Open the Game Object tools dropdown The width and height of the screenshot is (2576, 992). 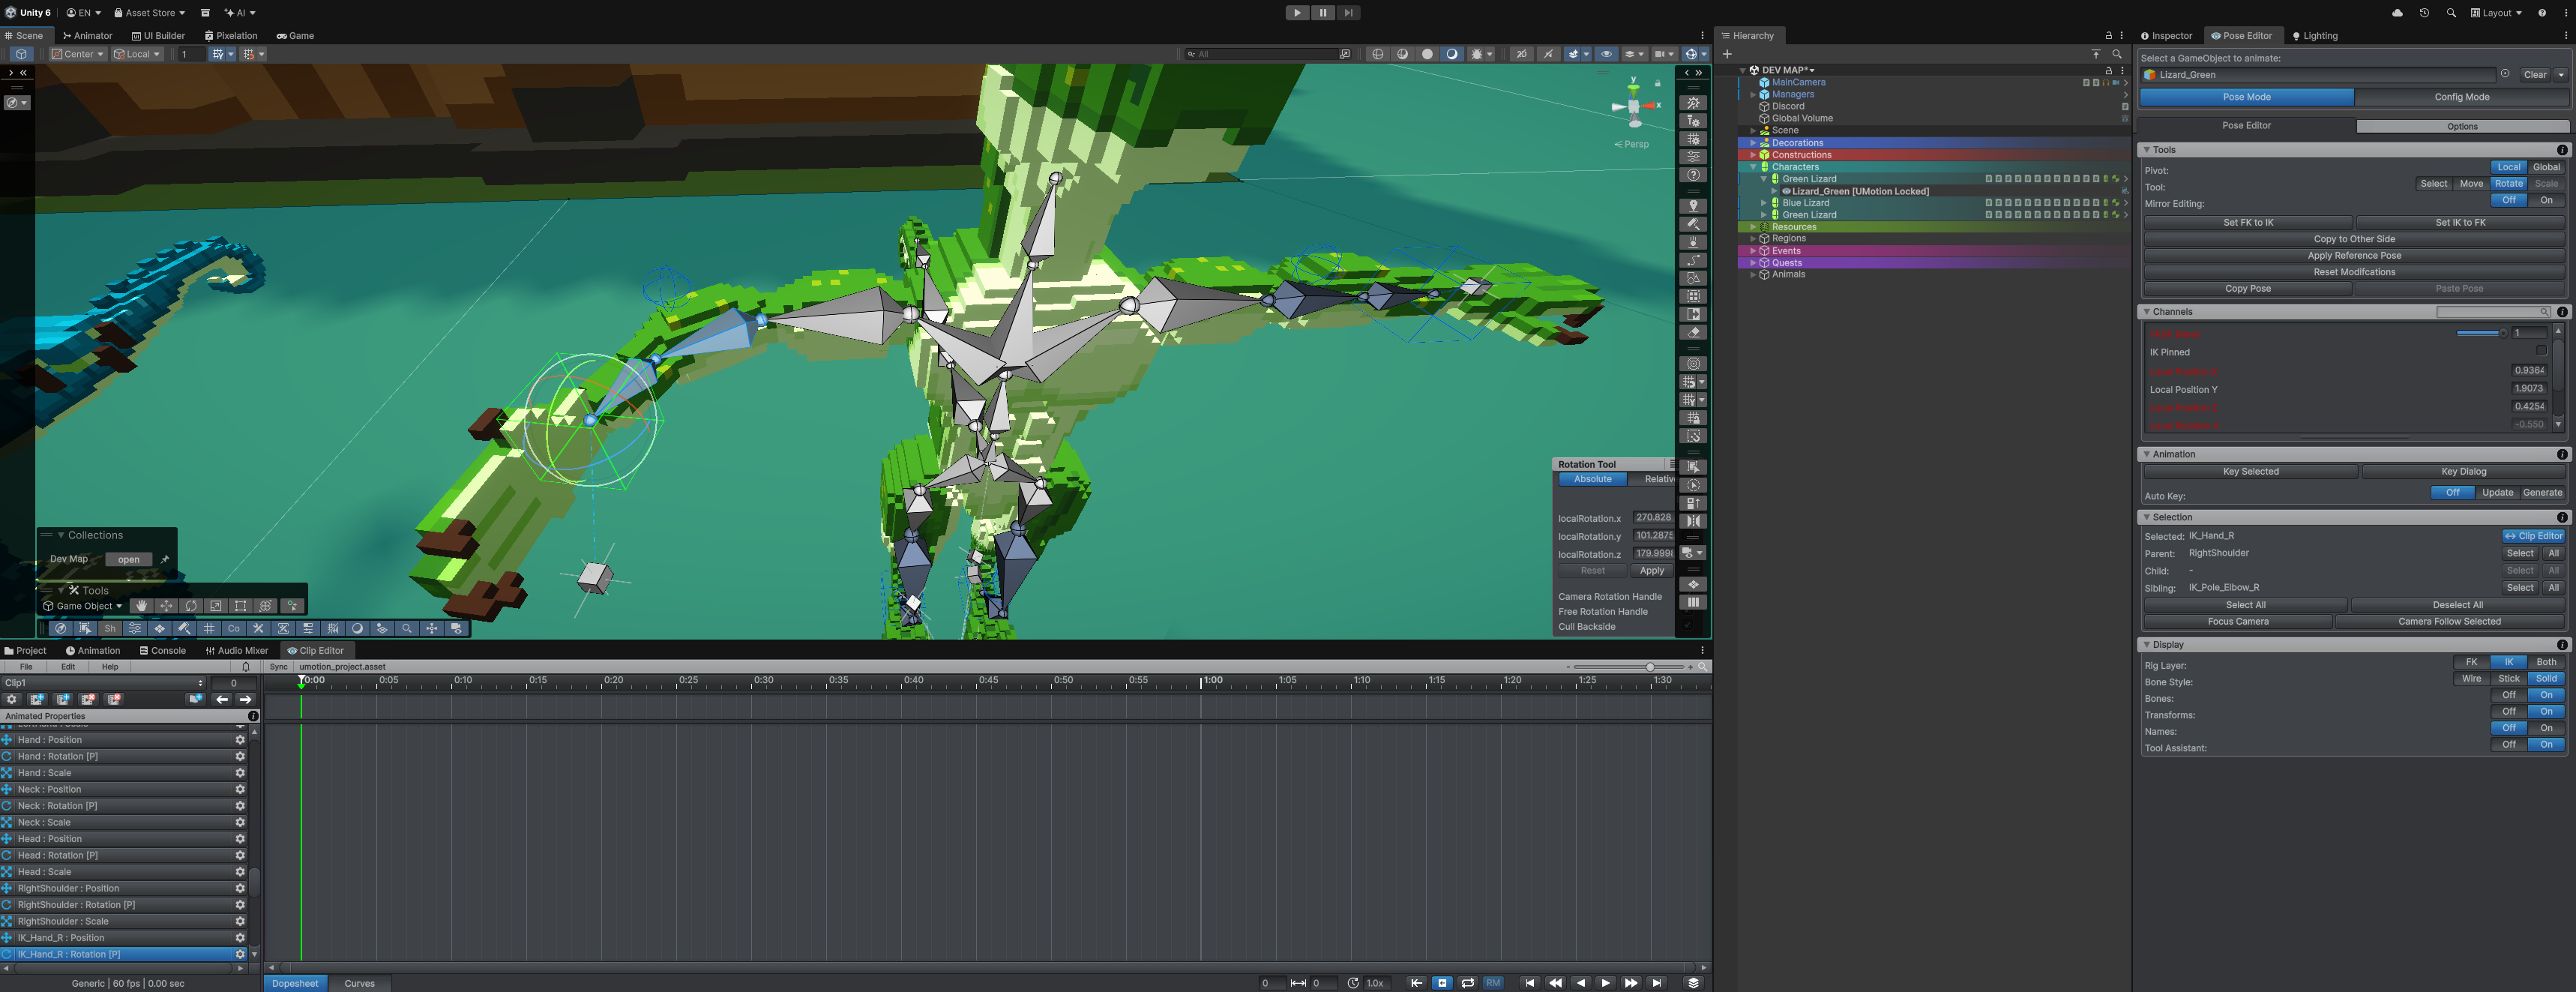point(84,606)
